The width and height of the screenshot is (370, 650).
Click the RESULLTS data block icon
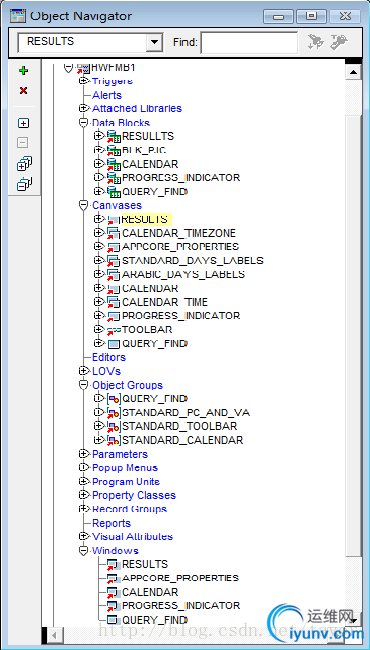tap(114, 137)
